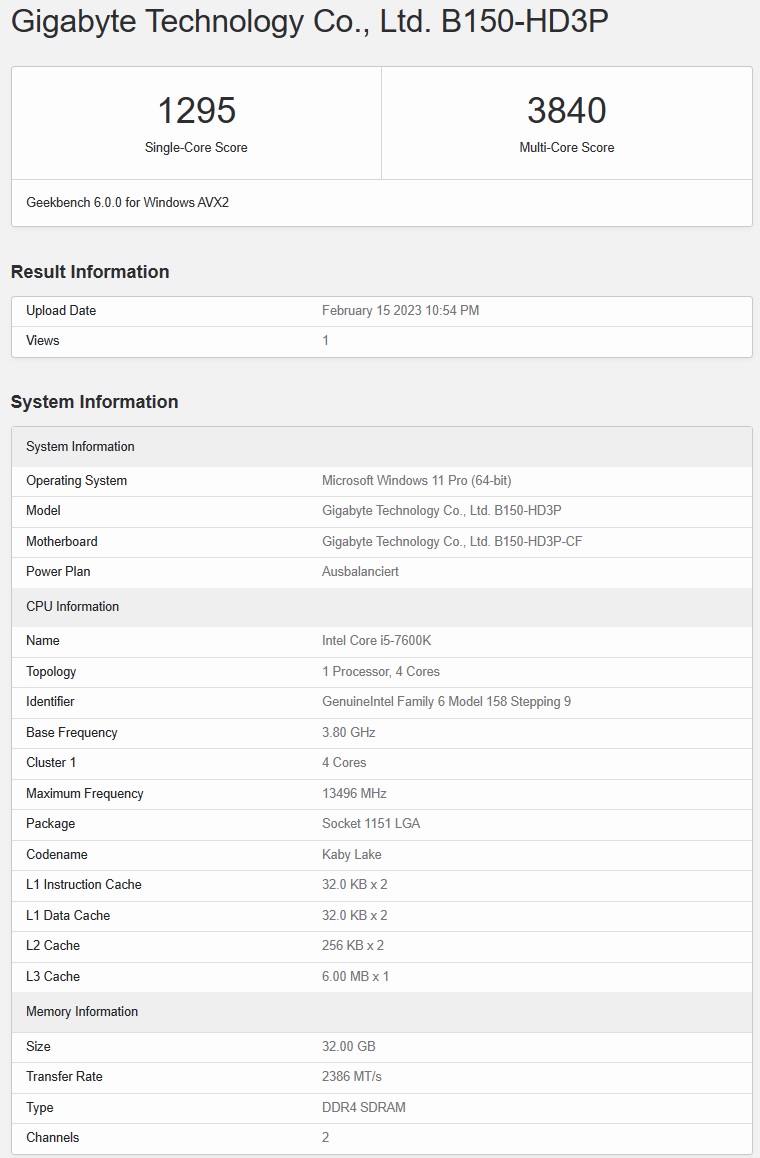Image resolution: width=760 pixels, height=1158 pixels.
Task: Click the Memory Information header row
Action: (382, 1013)
